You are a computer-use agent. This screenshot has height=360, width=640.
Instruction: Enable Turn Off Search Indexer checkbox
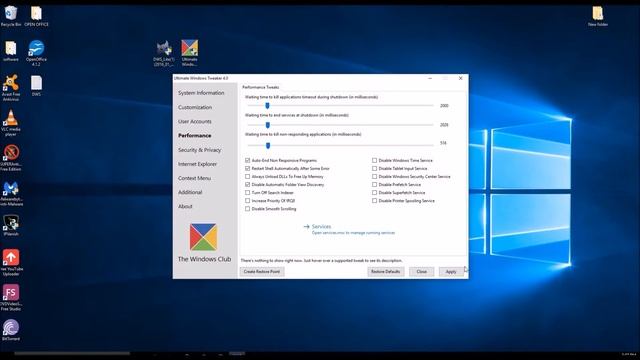tap(247, 192)
